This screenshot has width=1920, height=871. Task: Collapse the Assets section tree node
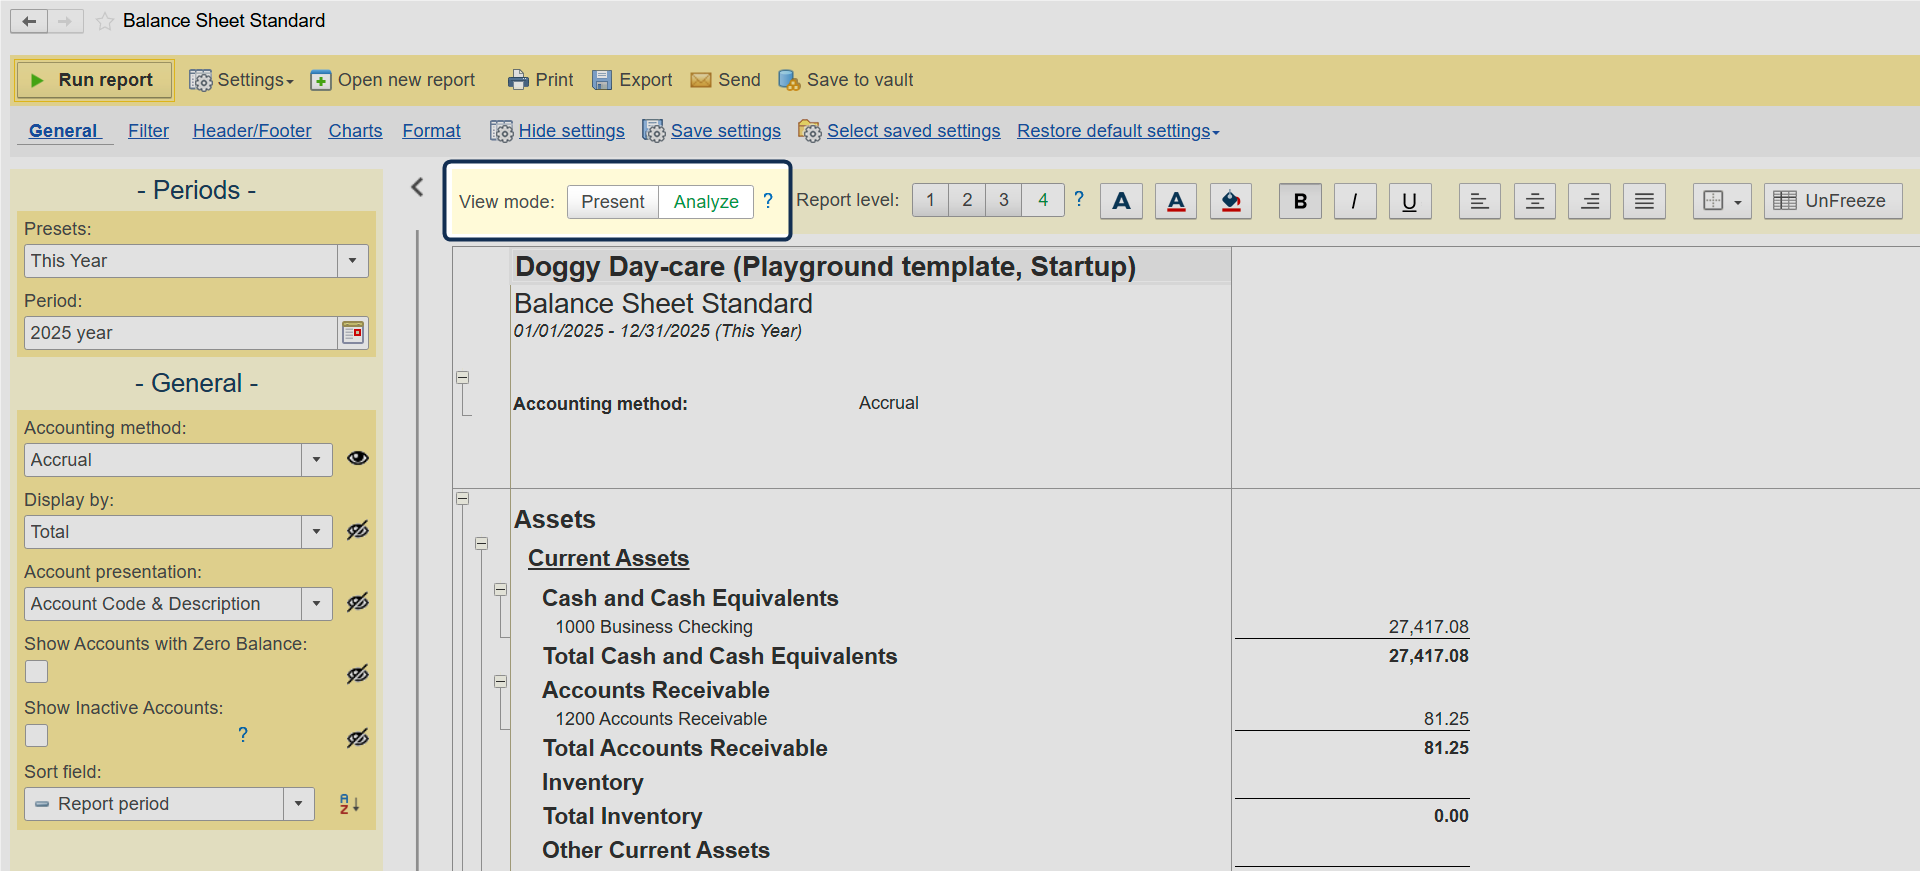coord(462,498)
